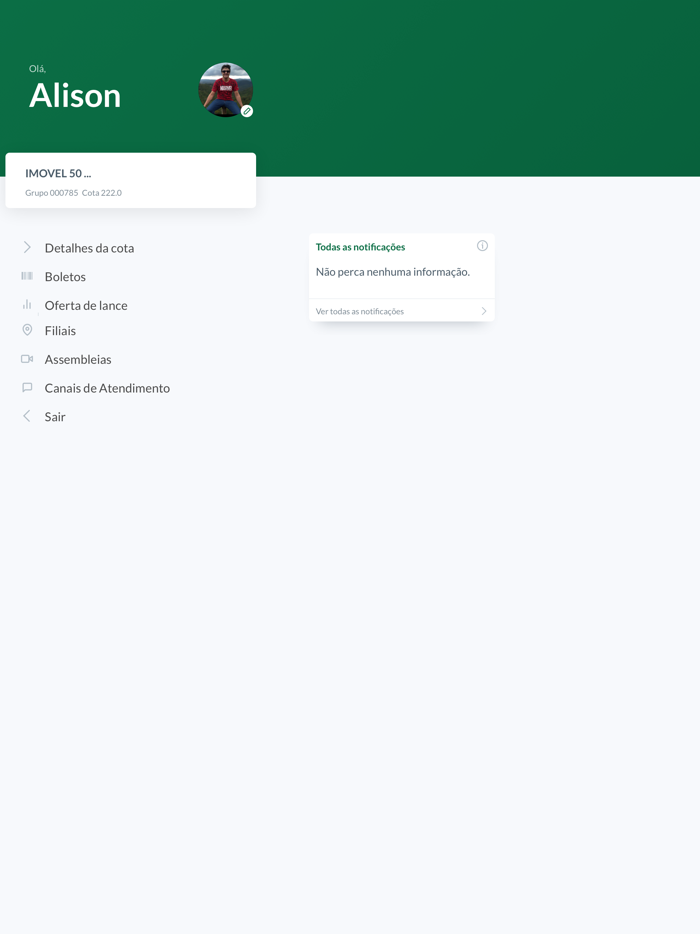This screenshot has height=934, width=700.
Task: Click the video camera icon beside Assembleias
Action: [27, 359]
